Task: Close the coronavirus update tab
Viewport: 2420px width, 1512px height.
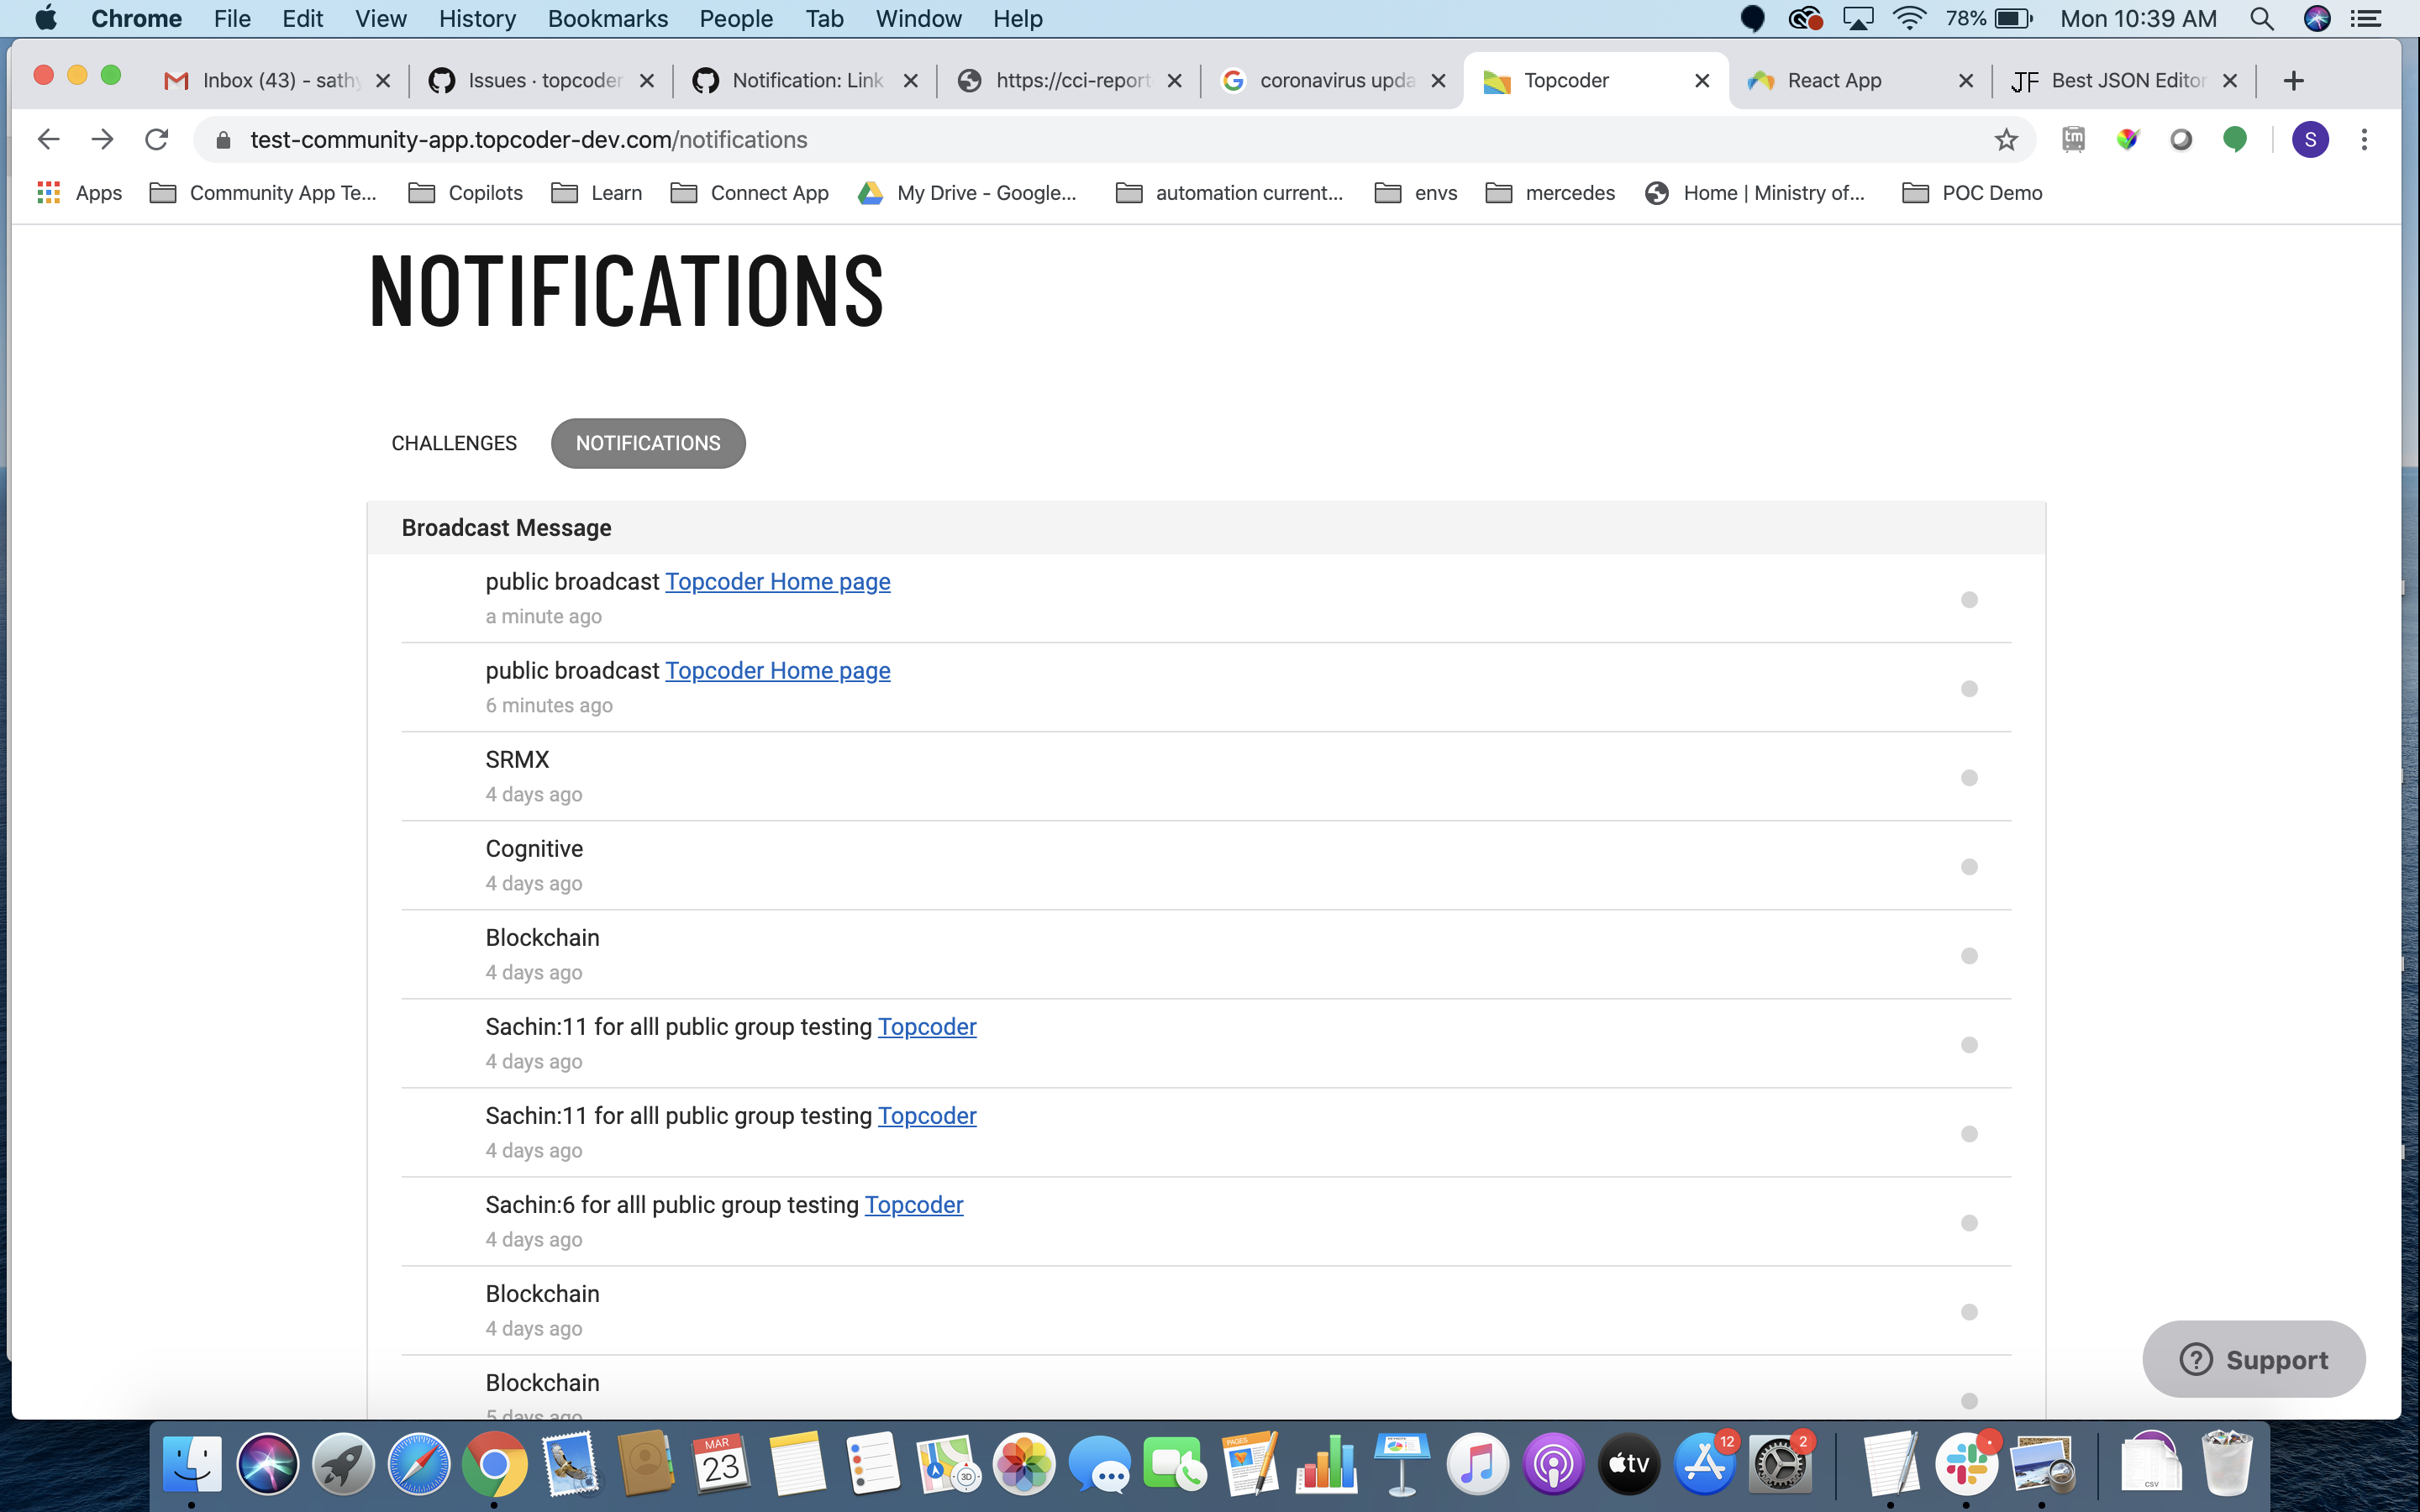Action: (1438, 80)
